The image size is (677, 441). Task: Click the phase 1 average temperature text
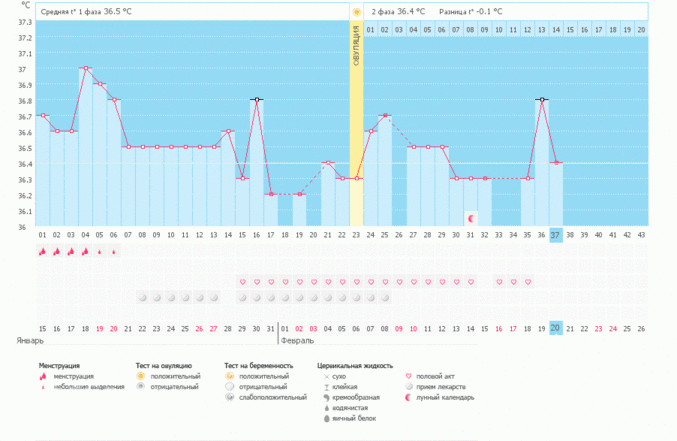(x=86, y=12)
